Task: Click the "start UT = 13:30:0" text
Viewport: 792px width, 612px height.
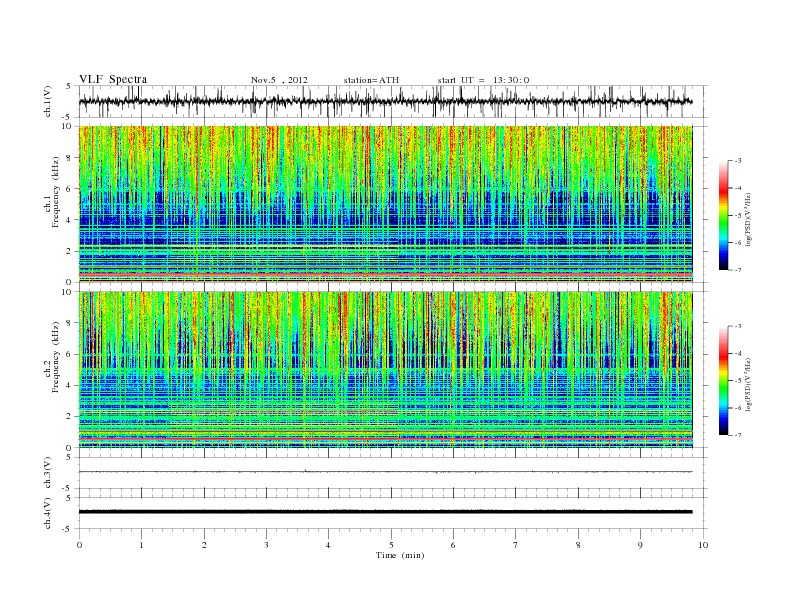Action: click(483, 80)
